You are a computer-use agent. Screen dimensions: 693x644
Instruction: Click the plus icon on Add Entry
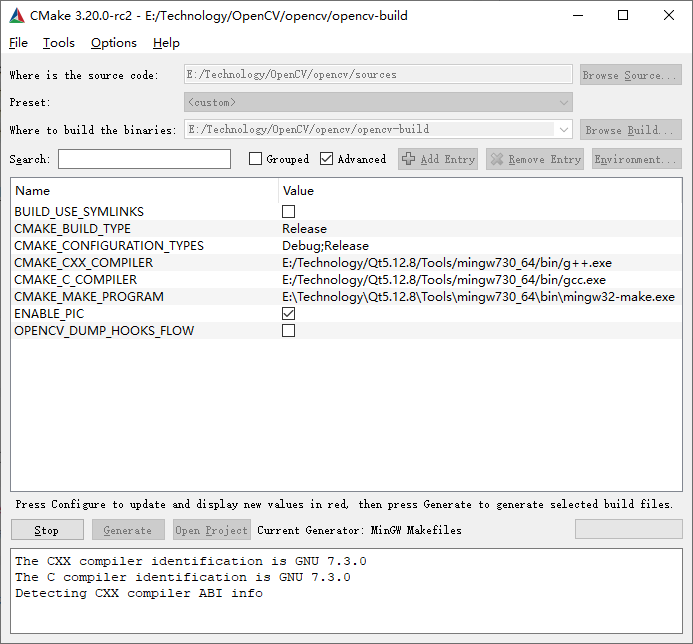pyautogui.click(x=408, y=159)
